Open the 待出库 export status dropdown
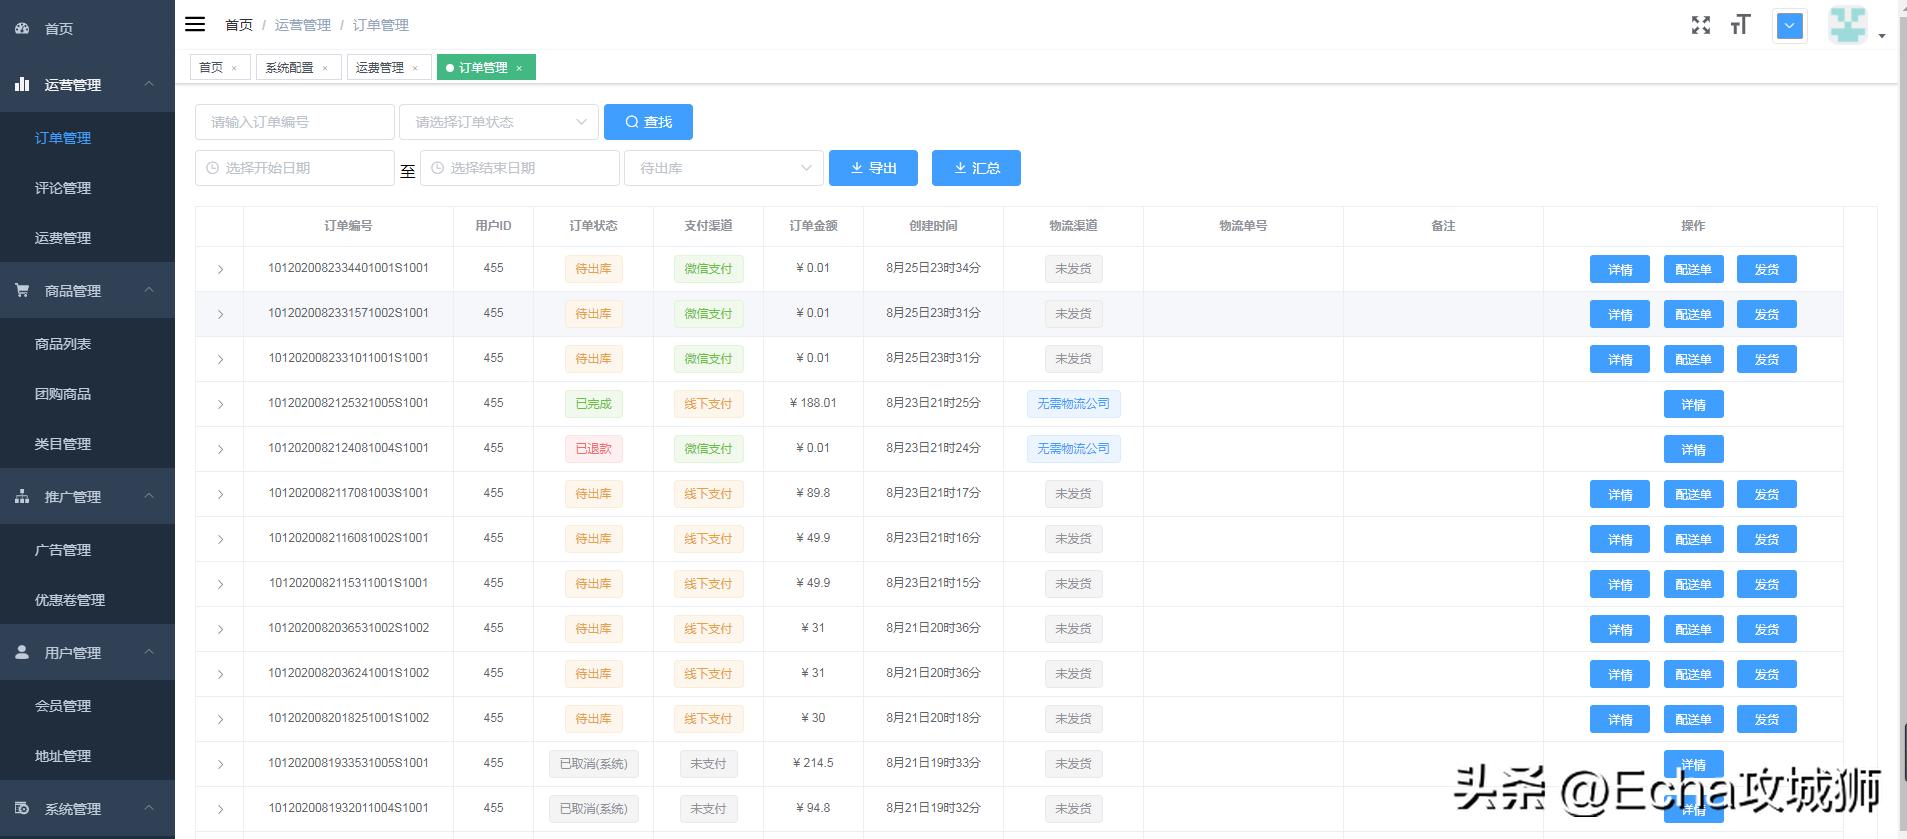 [x=723, y=168]
